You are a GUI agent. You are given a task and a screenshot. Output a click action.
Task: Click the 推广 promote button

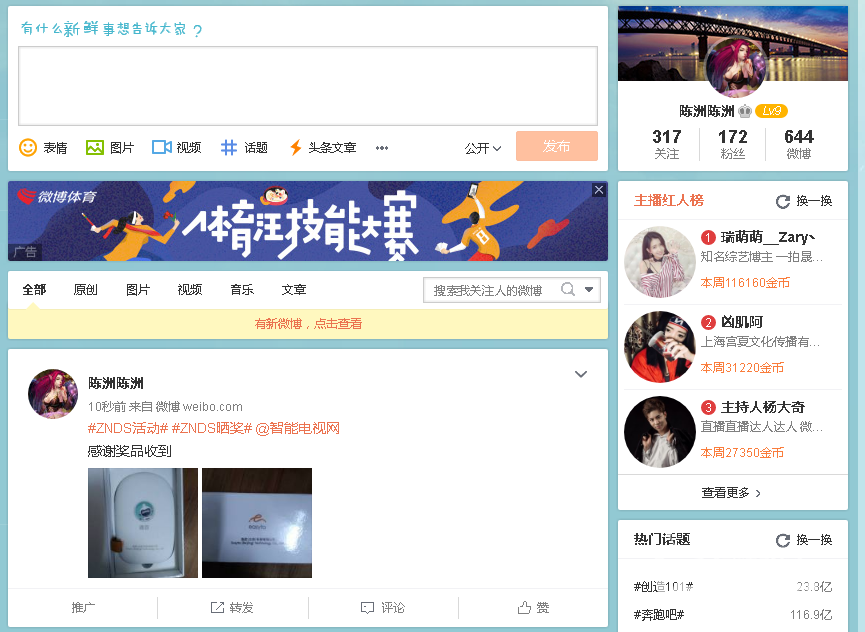tap(83, 607)
